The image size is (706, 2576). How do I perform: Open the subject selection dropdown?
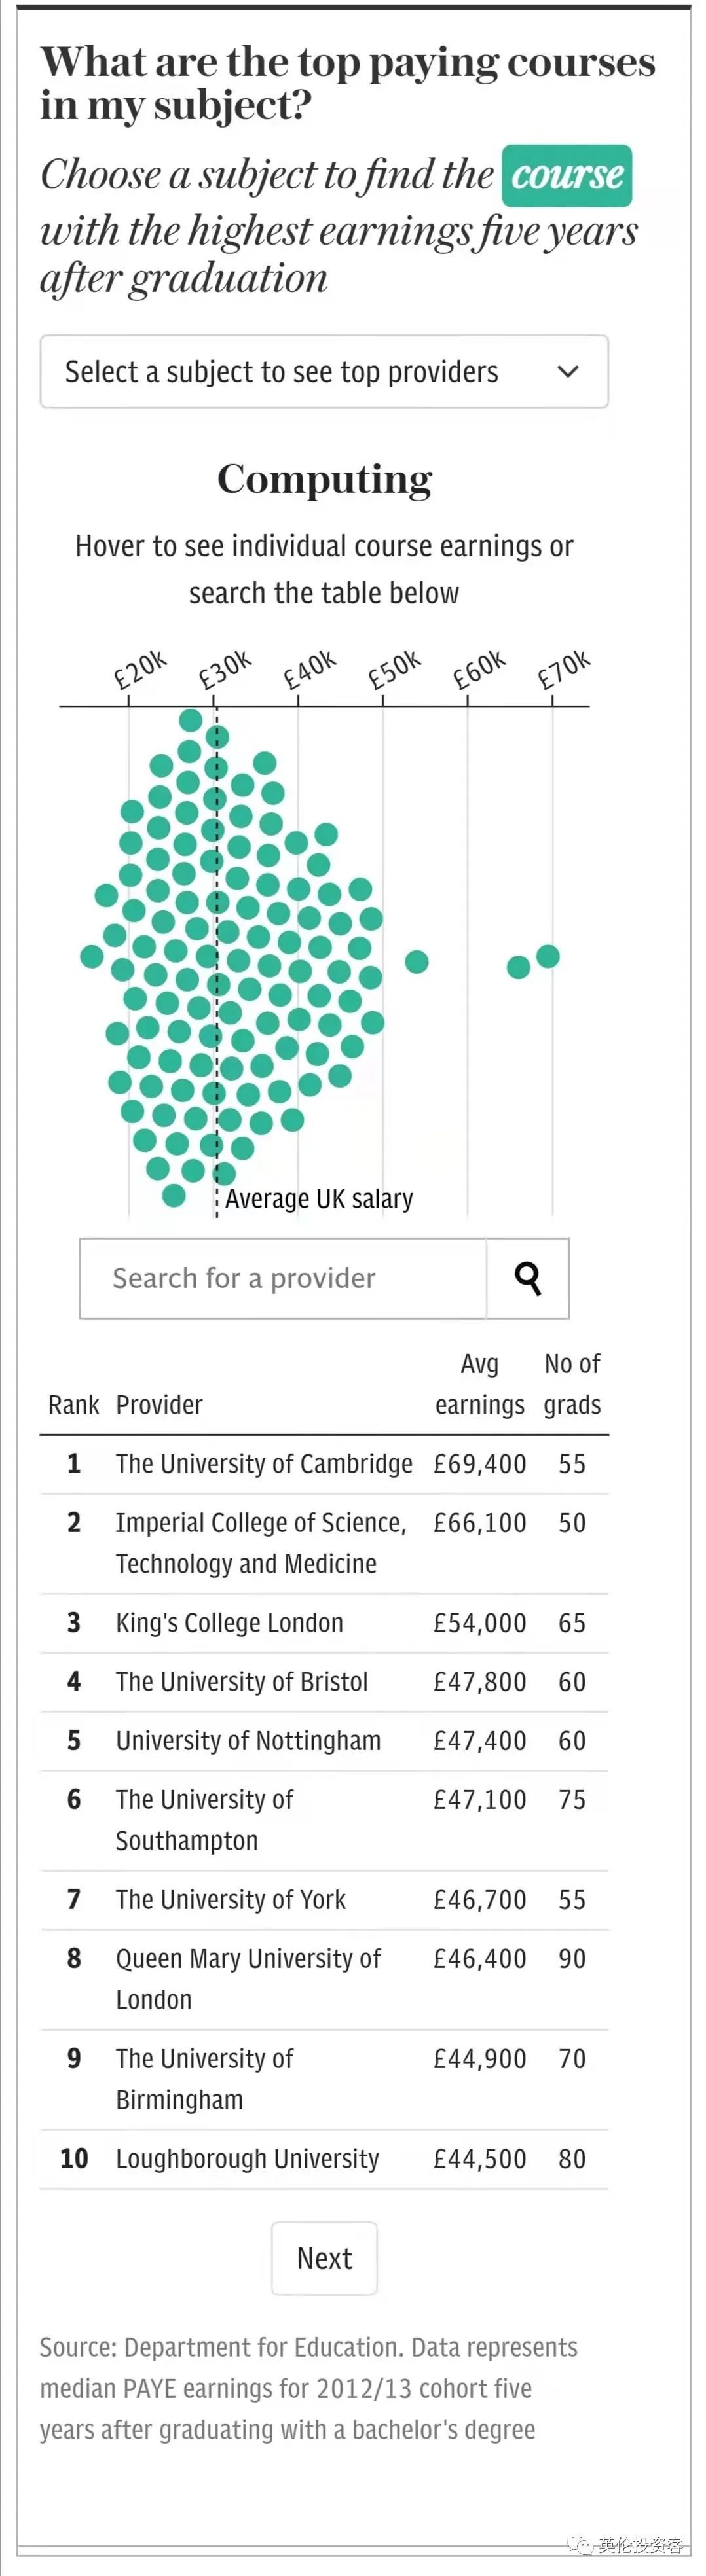click(x=324, y=372)
